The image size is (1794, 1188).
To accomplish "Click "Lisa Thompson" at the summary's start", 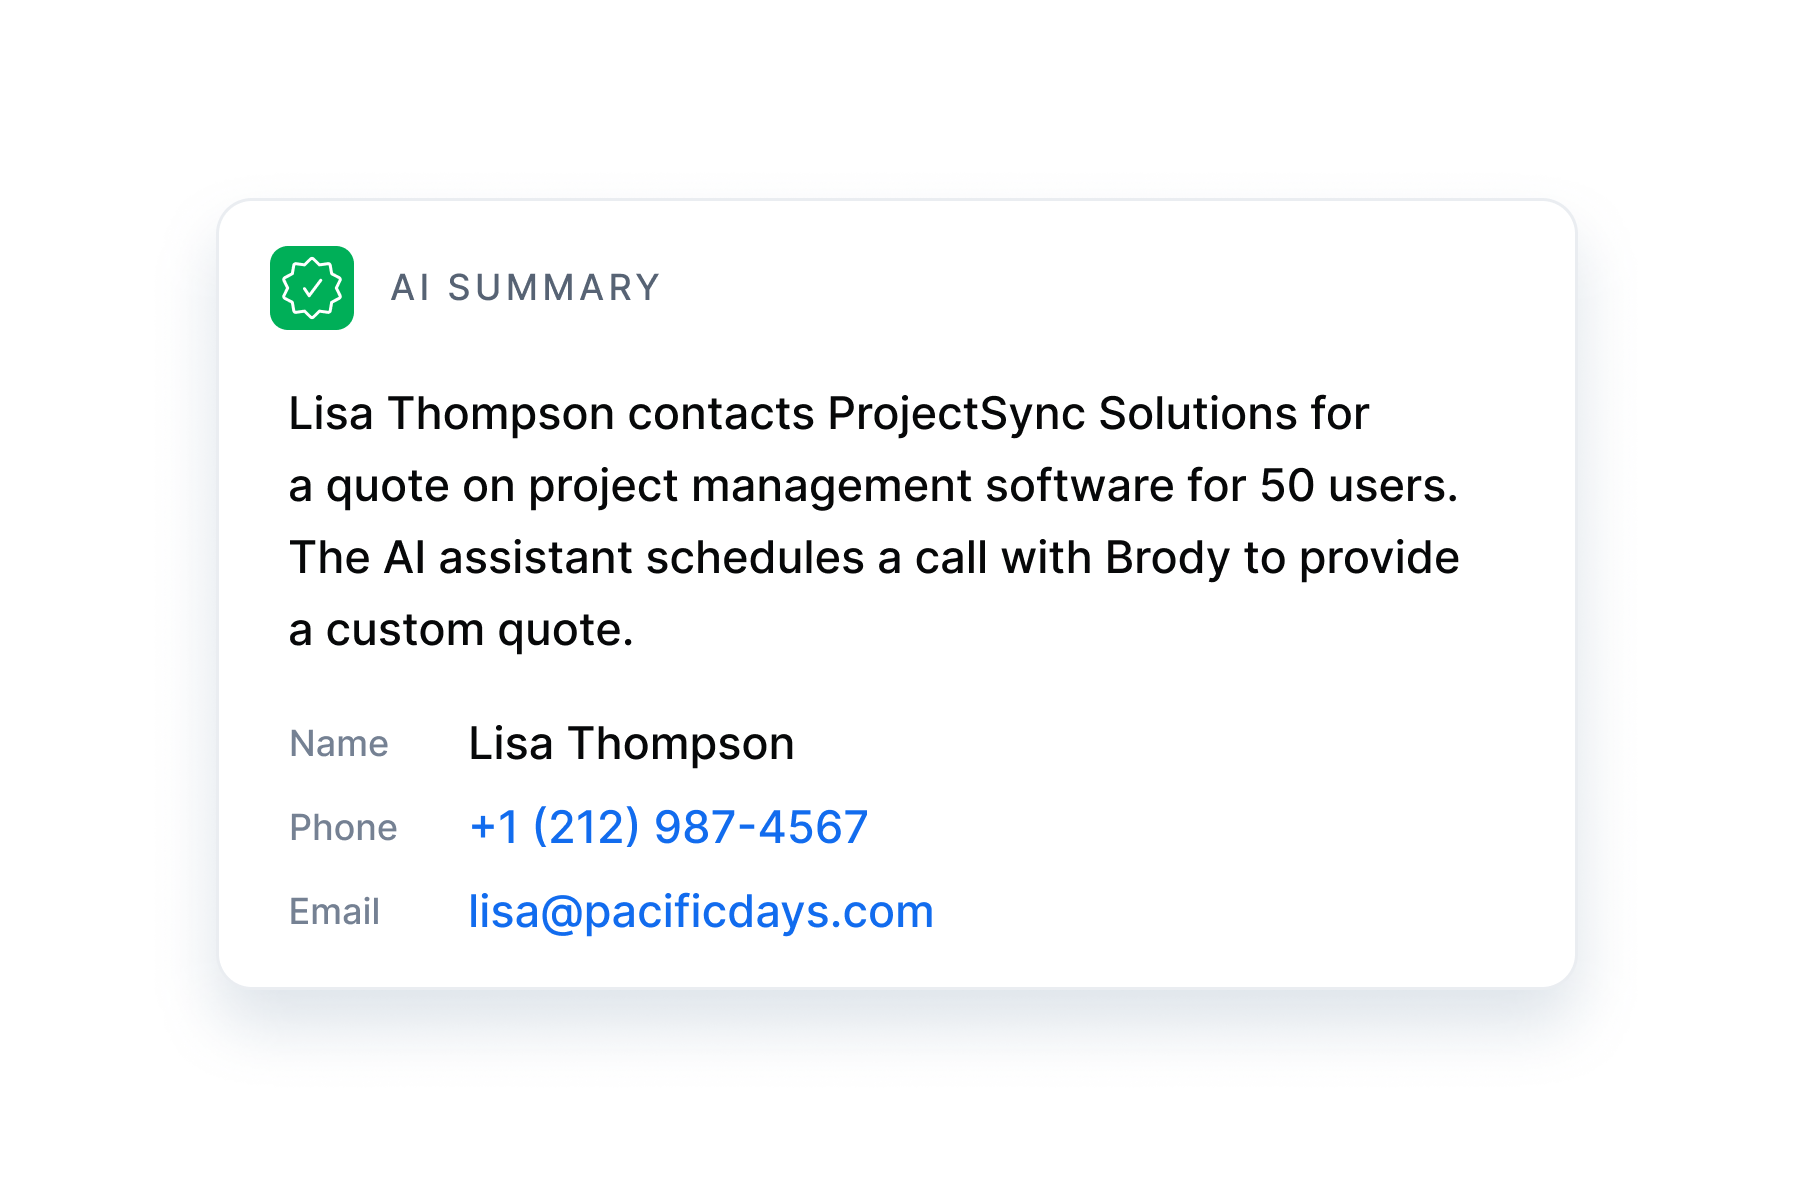I will [x=451, y=414].
